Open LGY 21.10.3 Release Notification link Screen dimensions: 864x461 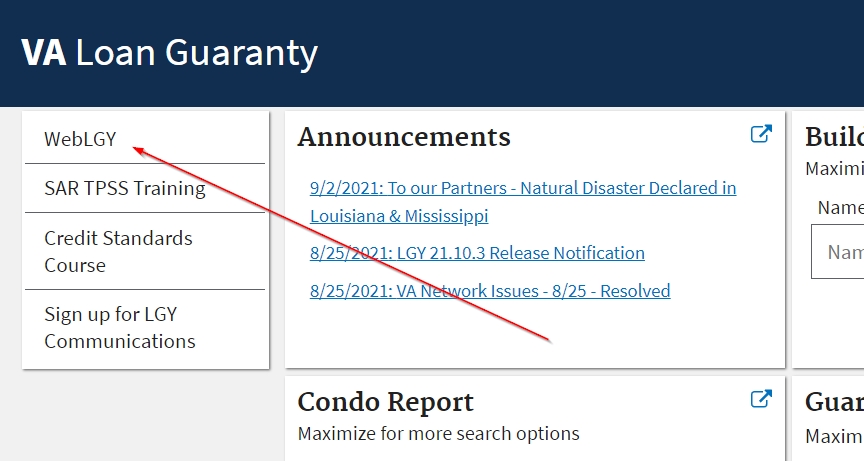click(x=477, y=253)
